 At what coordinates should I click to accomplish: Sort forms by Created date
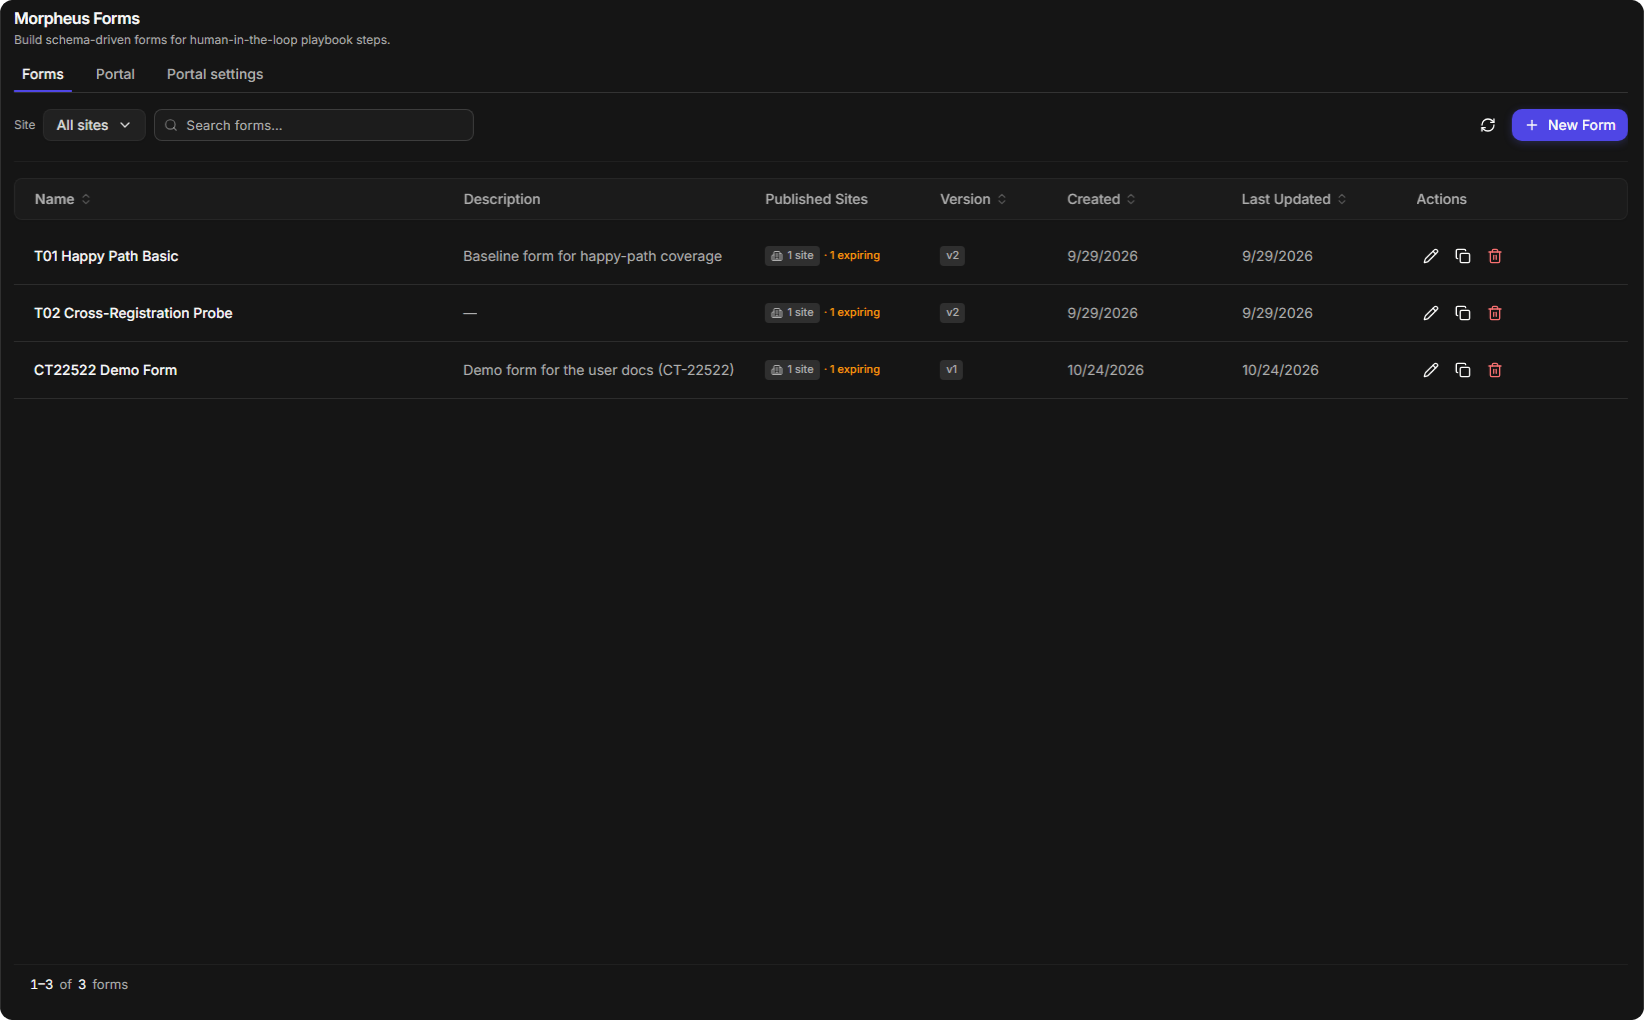tap(1101, 199)
